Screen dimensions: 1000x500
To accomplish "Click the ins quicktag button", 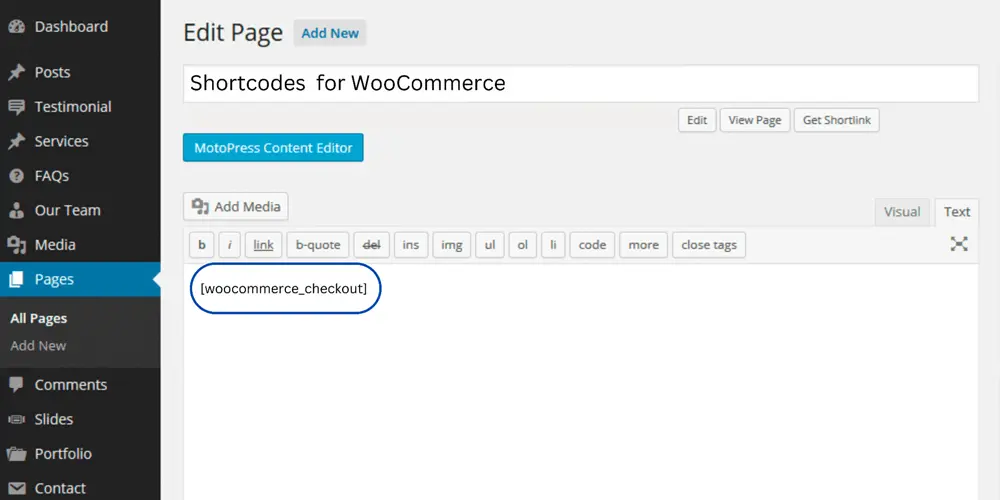I will (411, 245).
